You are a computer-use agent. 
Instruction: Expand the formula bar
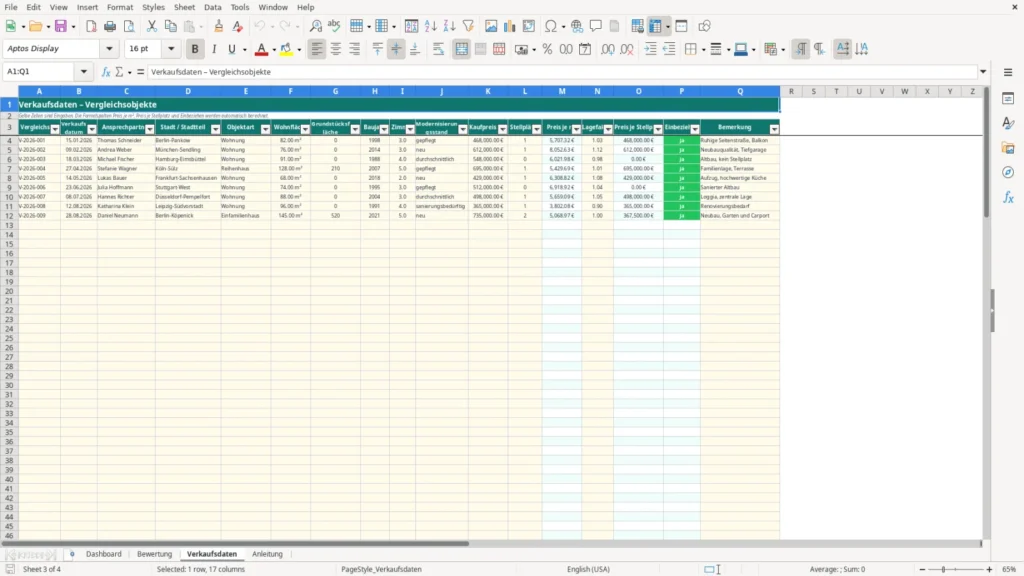(x=983, y=72)
